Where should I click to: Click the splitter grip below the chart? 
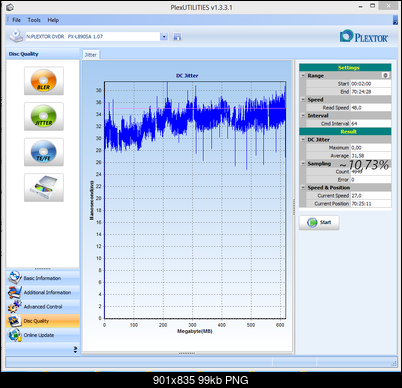coord(187,353)
